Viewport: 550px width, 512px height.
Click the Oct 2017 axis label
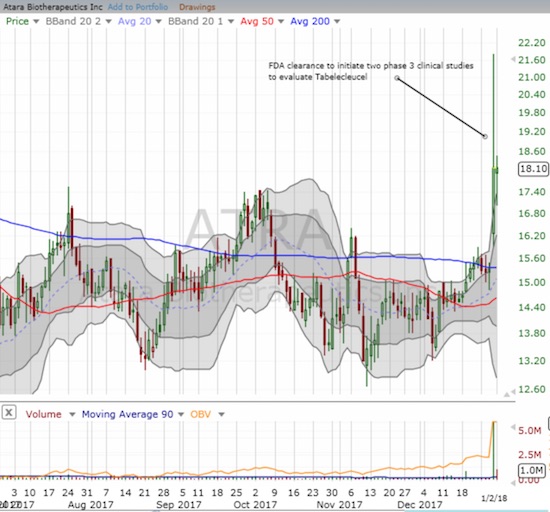point(255,505)
